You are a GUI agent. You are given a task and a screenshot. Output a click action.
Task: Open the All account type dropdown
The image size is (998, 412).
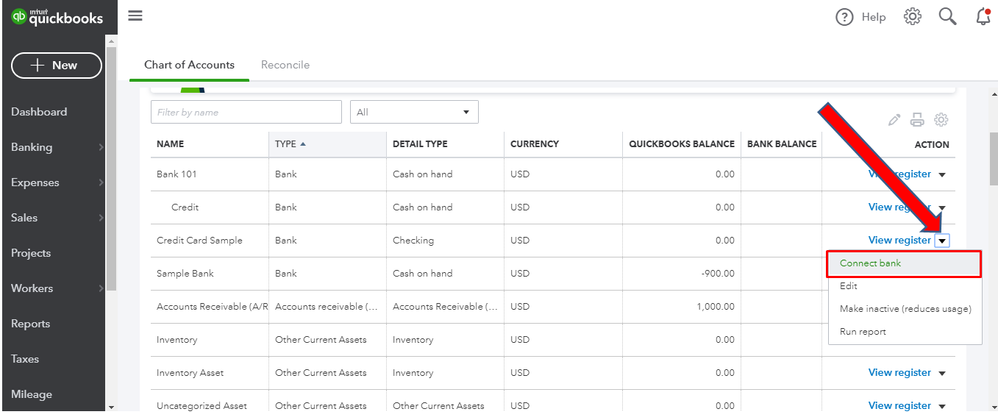(x=414, y=112)
